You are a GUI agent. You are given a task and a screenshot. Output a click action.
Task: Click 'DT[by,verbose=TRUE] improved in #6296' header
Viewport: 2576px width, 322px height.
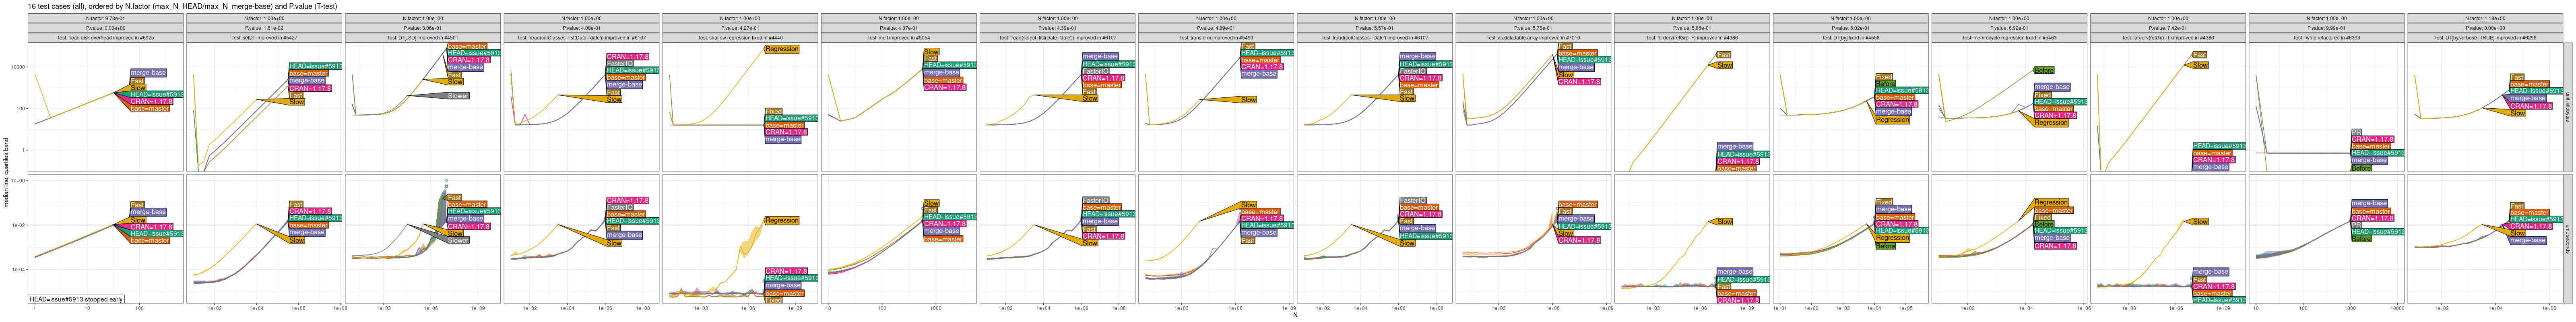point(2485,38)
